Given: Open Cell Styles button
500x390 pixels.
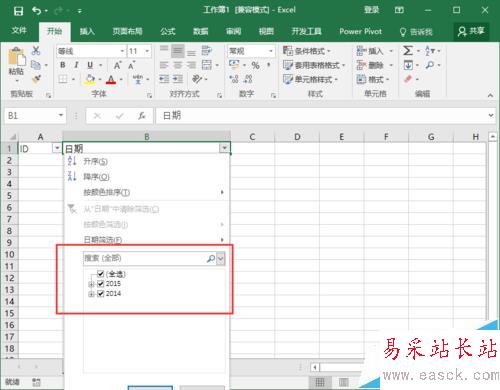Looking at the screenshot, I should coord(310,79).
